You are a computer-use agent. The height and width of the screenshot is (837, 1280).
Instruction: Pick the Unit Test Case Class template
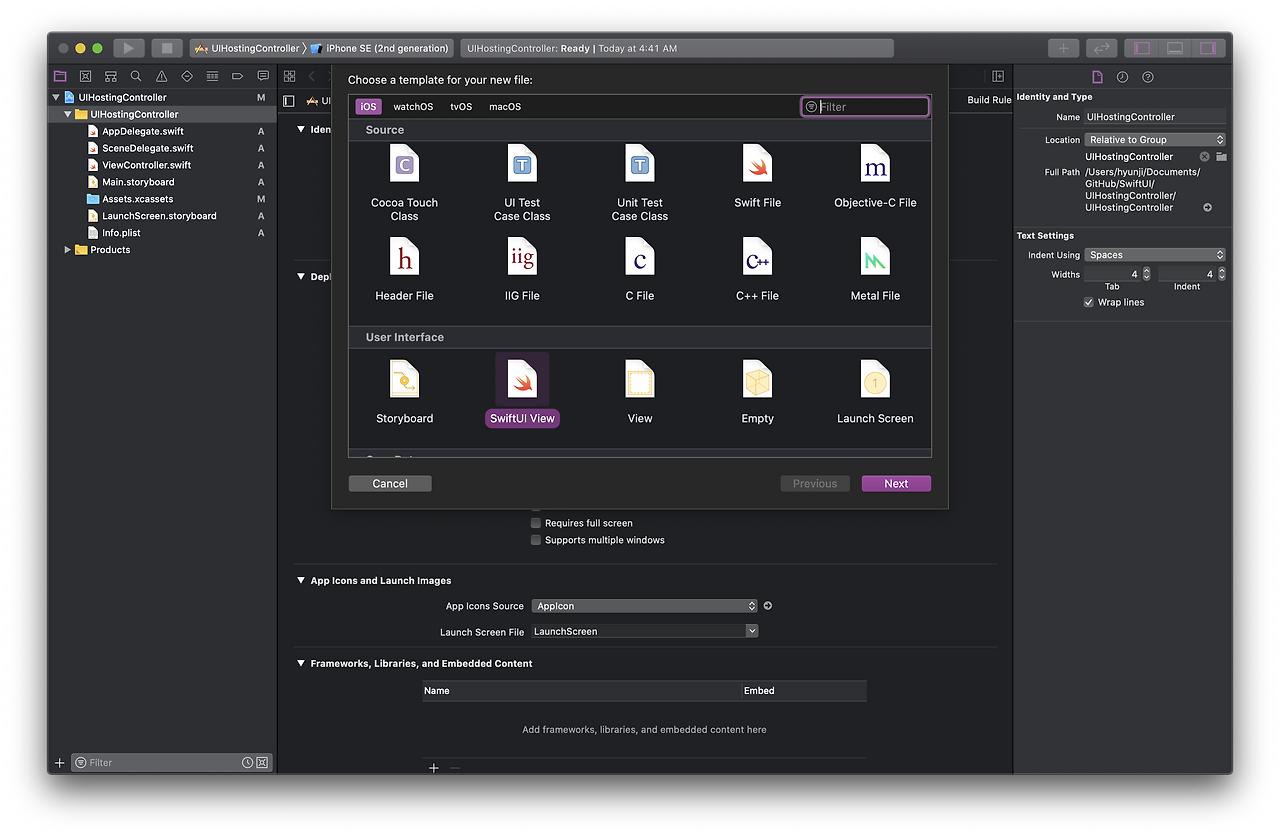pyautogui.click(x=640, y=182)
